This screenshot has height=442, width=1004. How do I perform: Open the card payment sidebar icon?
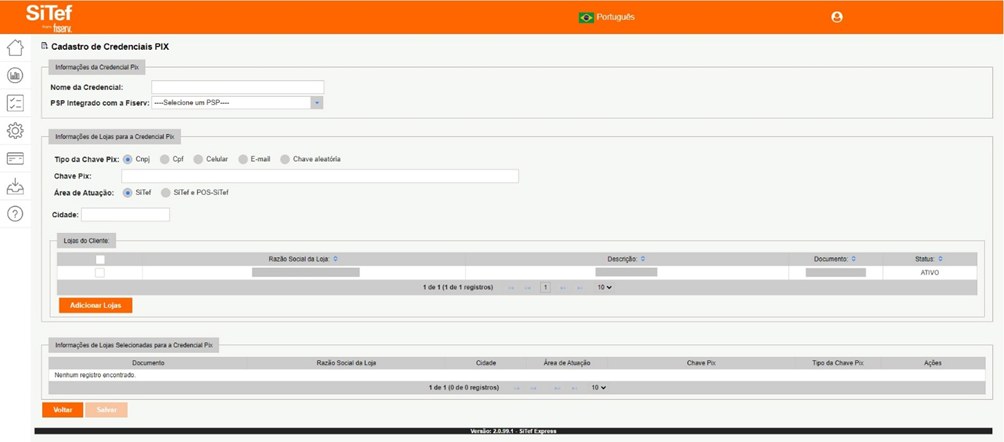(x=15, y=158)
